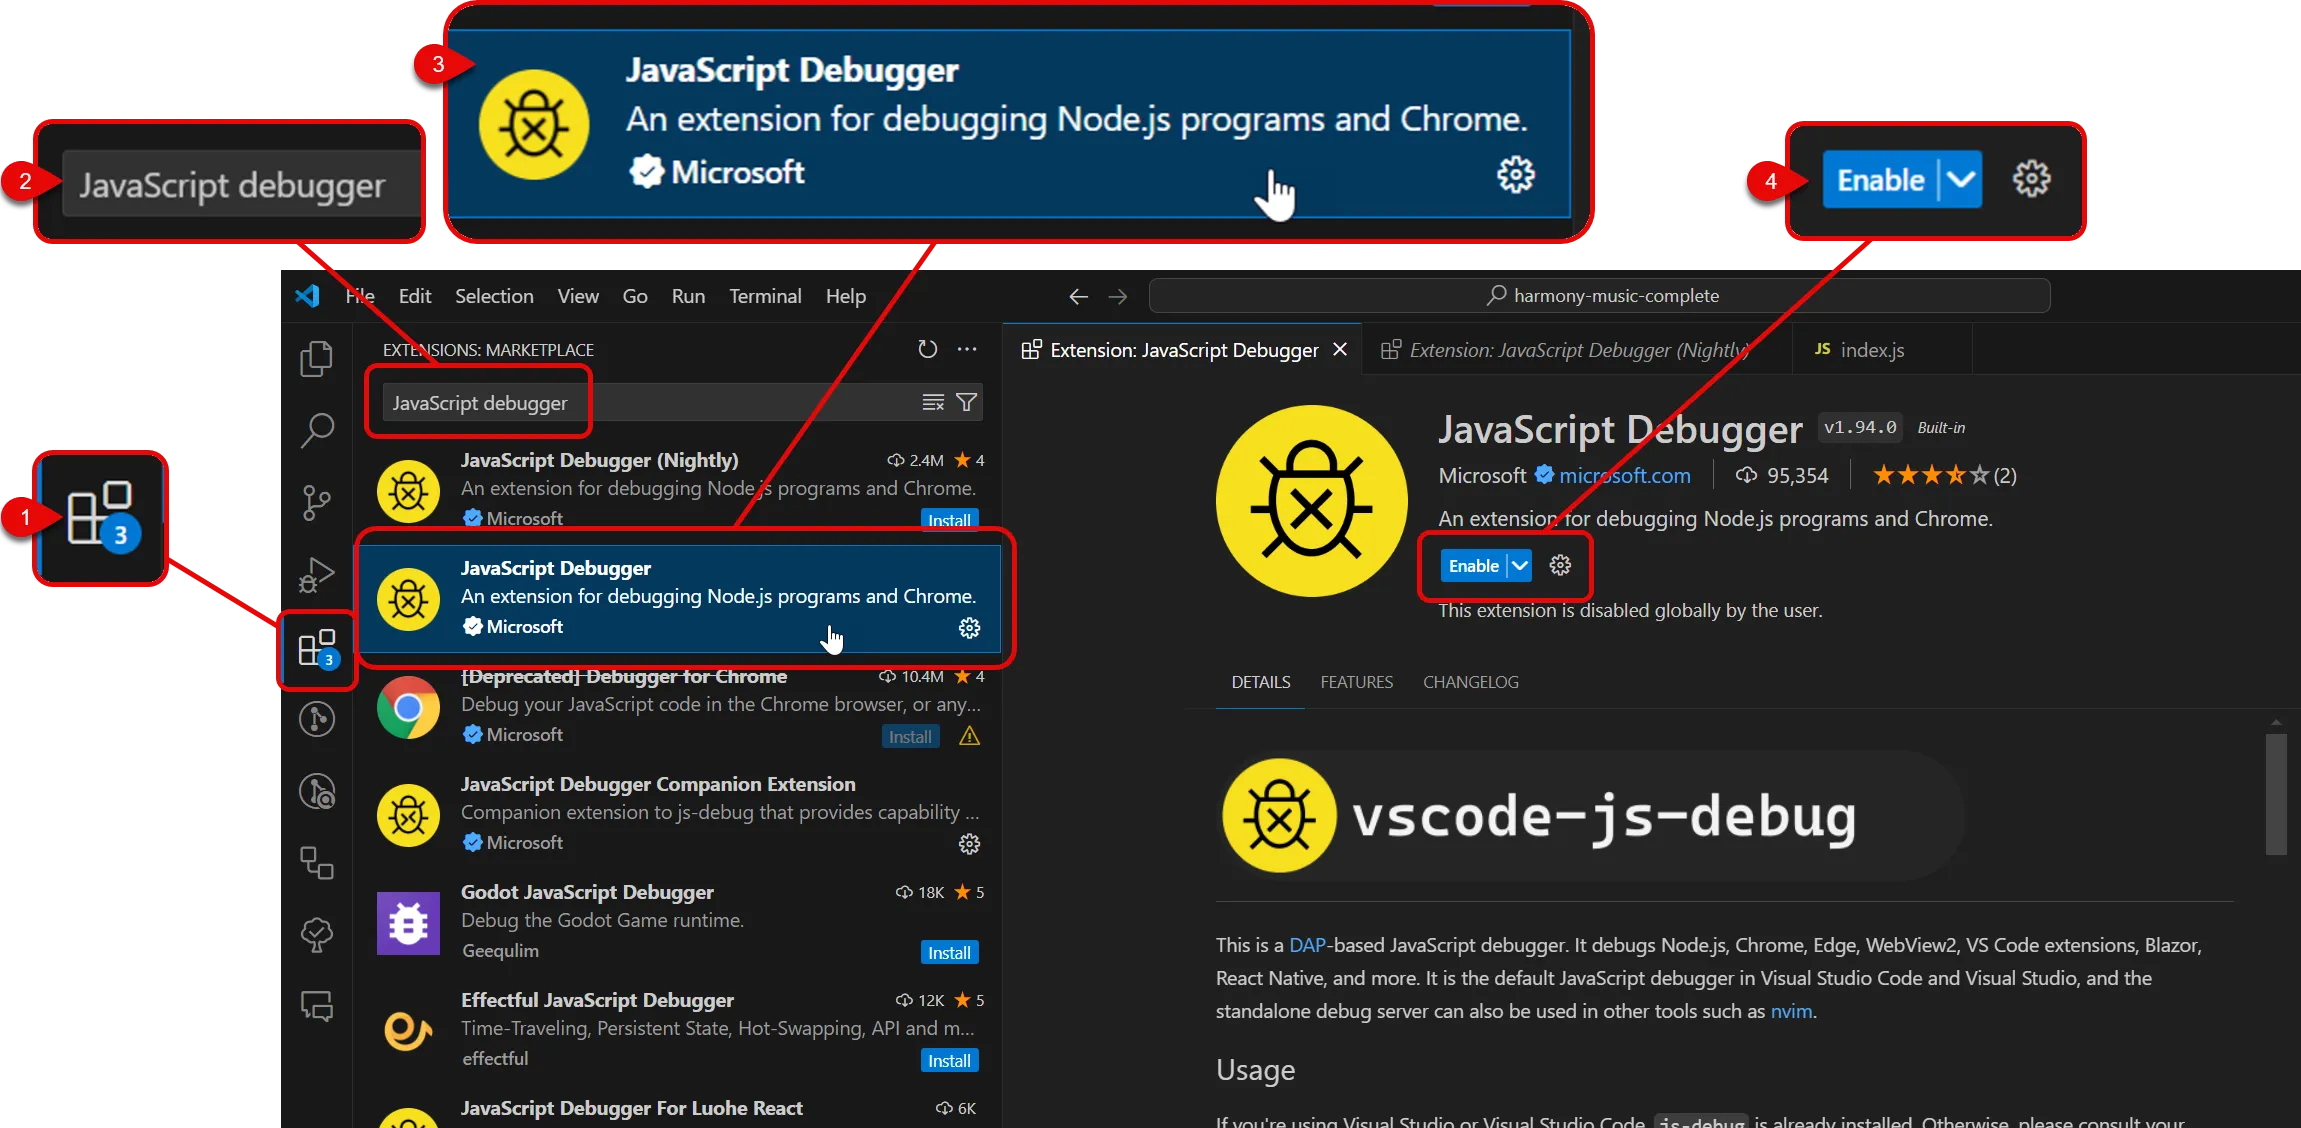Image resolution: width=2301 pixels, height=1128 pixels.
Task: Open the Extensions view in the activity bar
Action: (317, 647)
